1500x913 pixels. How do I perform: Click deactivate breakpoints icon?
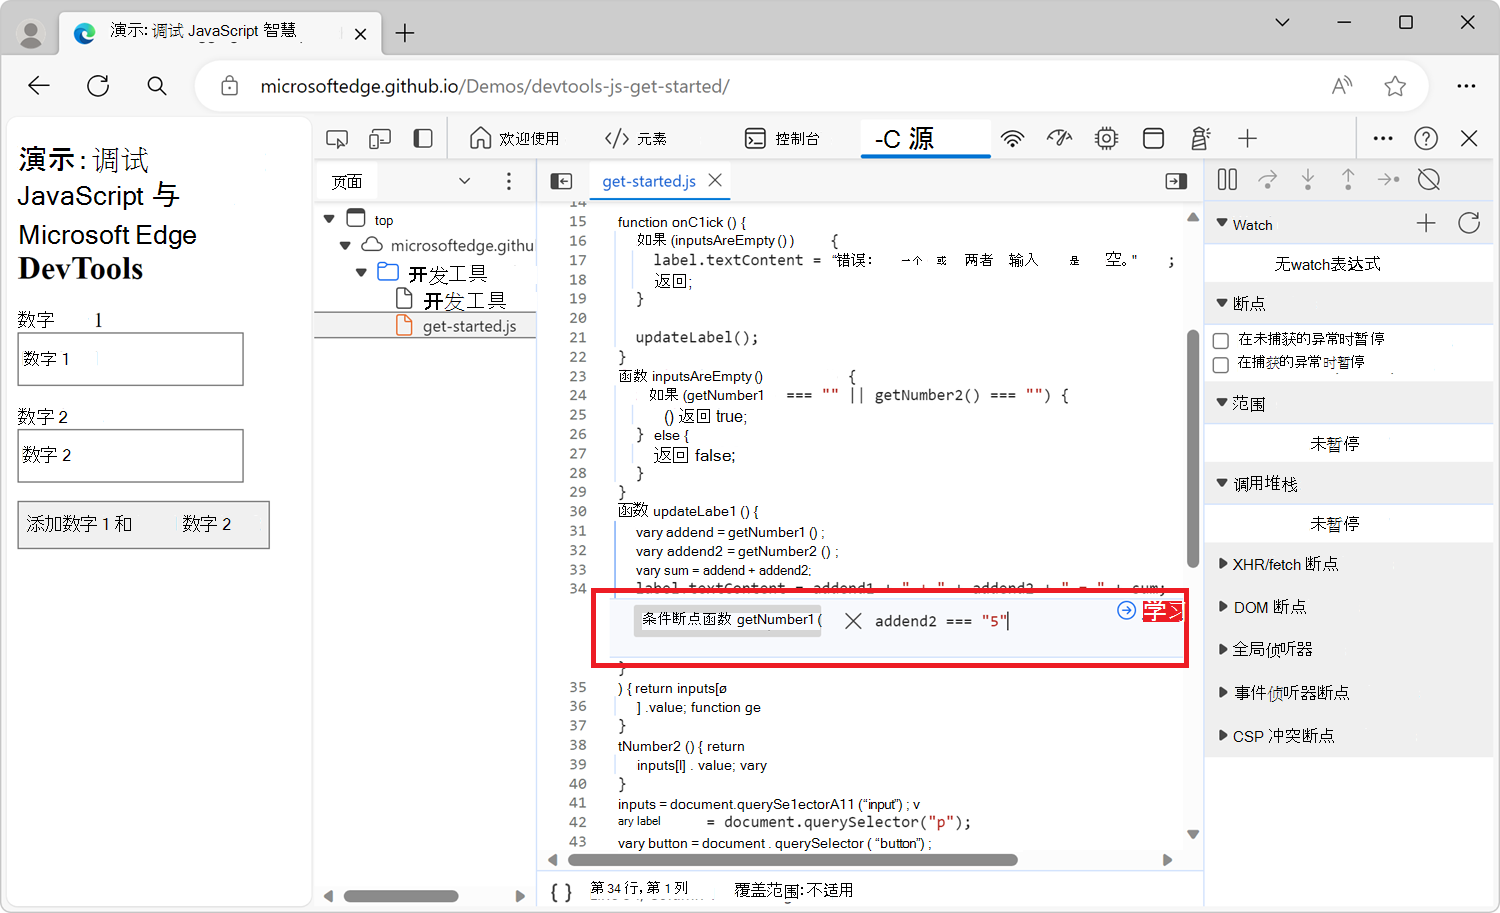click(x=1429, y=180)
